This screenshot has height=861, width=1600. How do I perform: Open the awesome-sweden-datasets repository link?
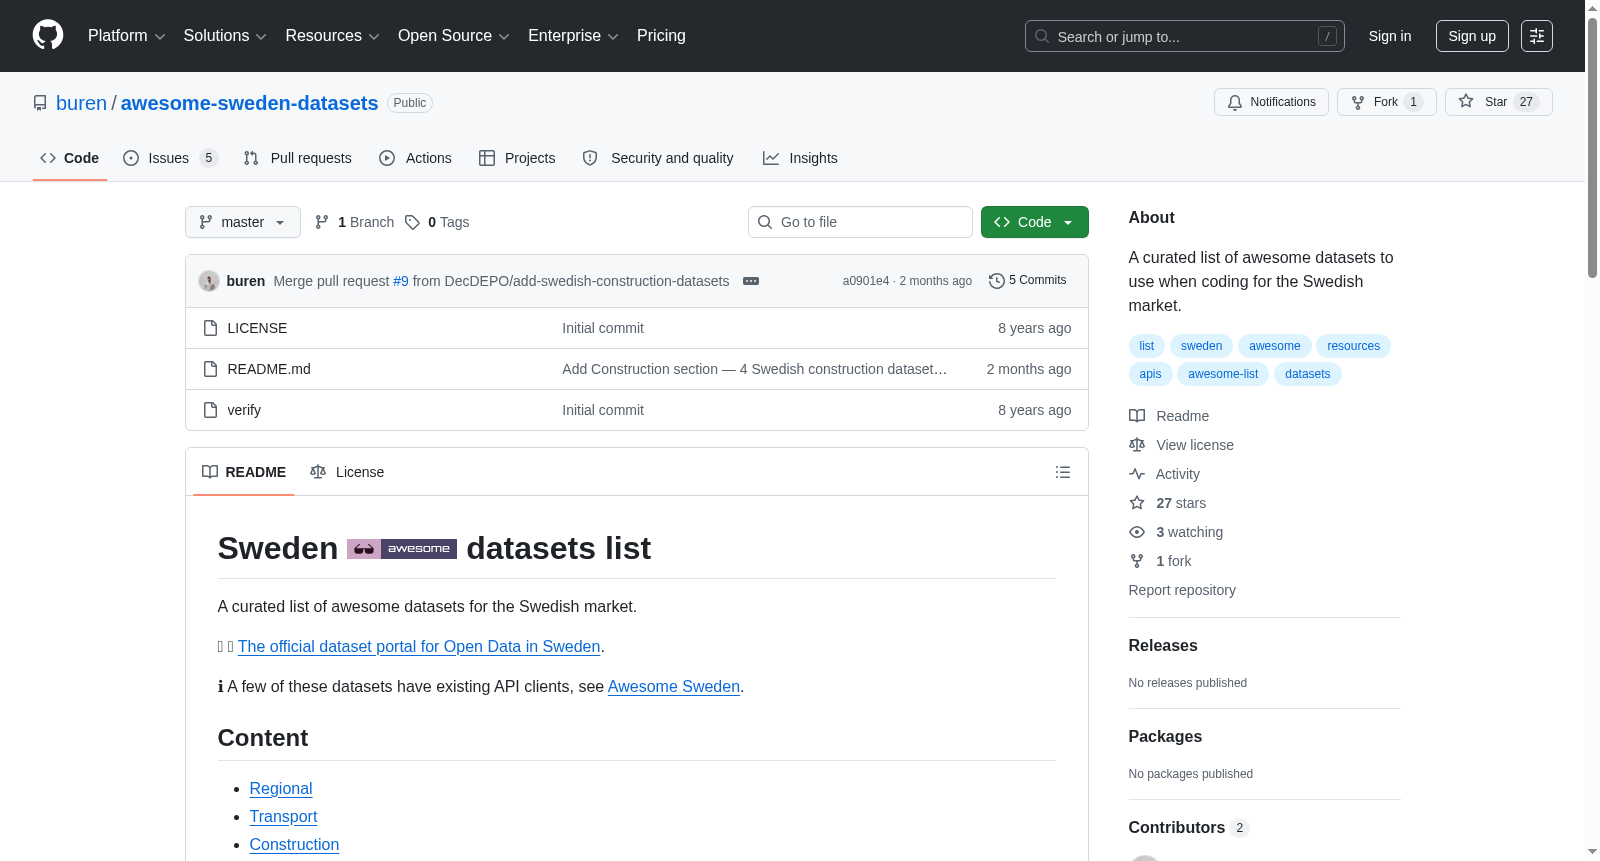point(249,103)
